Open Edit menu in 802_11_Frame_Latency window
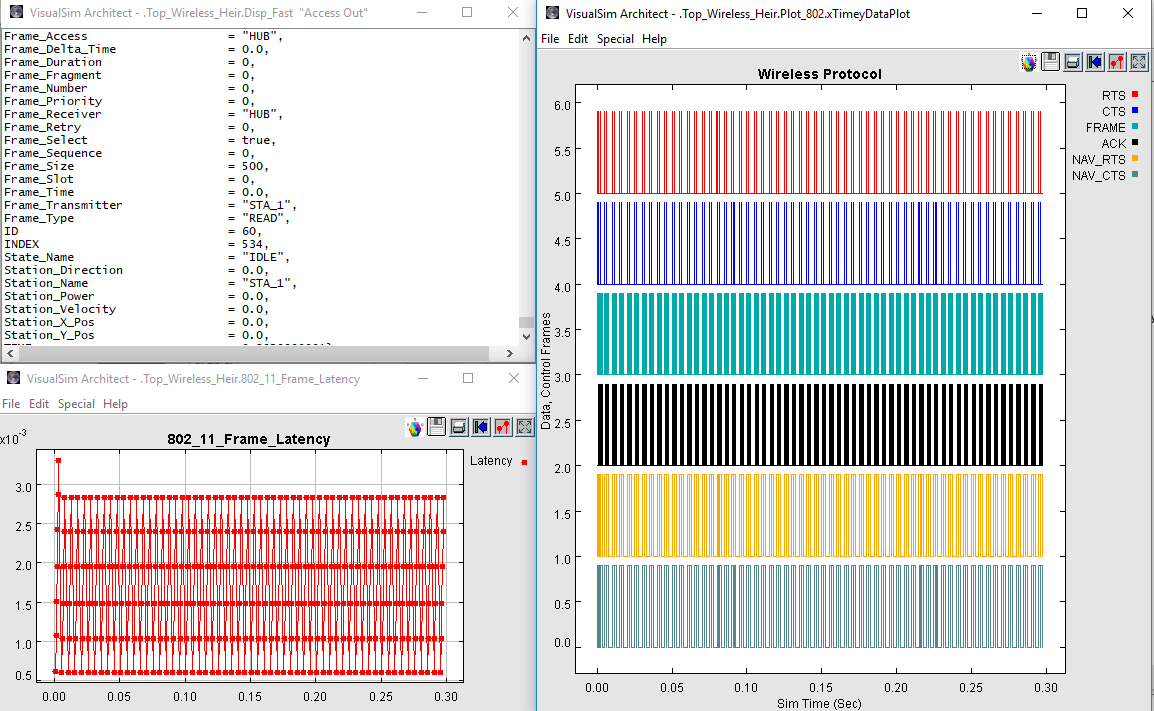Screen dimensions: 1154x711 coord(39,404)
